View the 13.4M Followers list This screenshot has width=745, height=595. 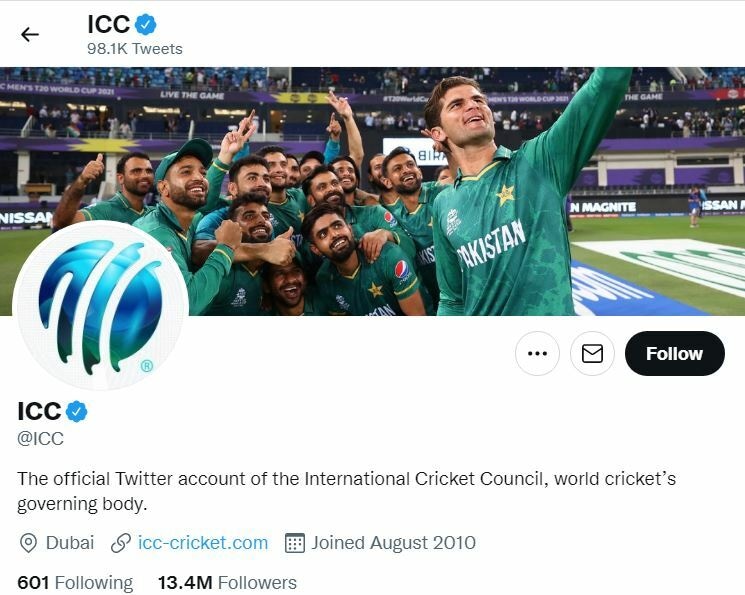click(227, 582)
